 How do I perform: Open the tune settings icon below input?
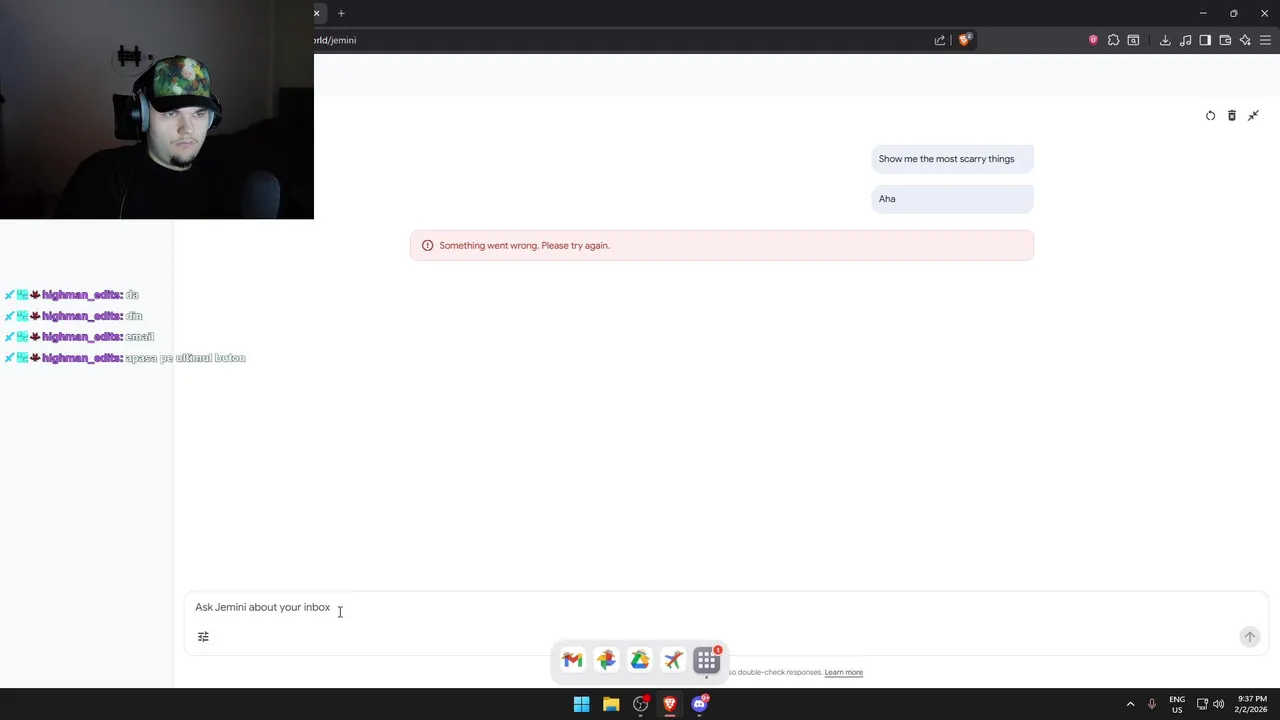pos(203,637)
